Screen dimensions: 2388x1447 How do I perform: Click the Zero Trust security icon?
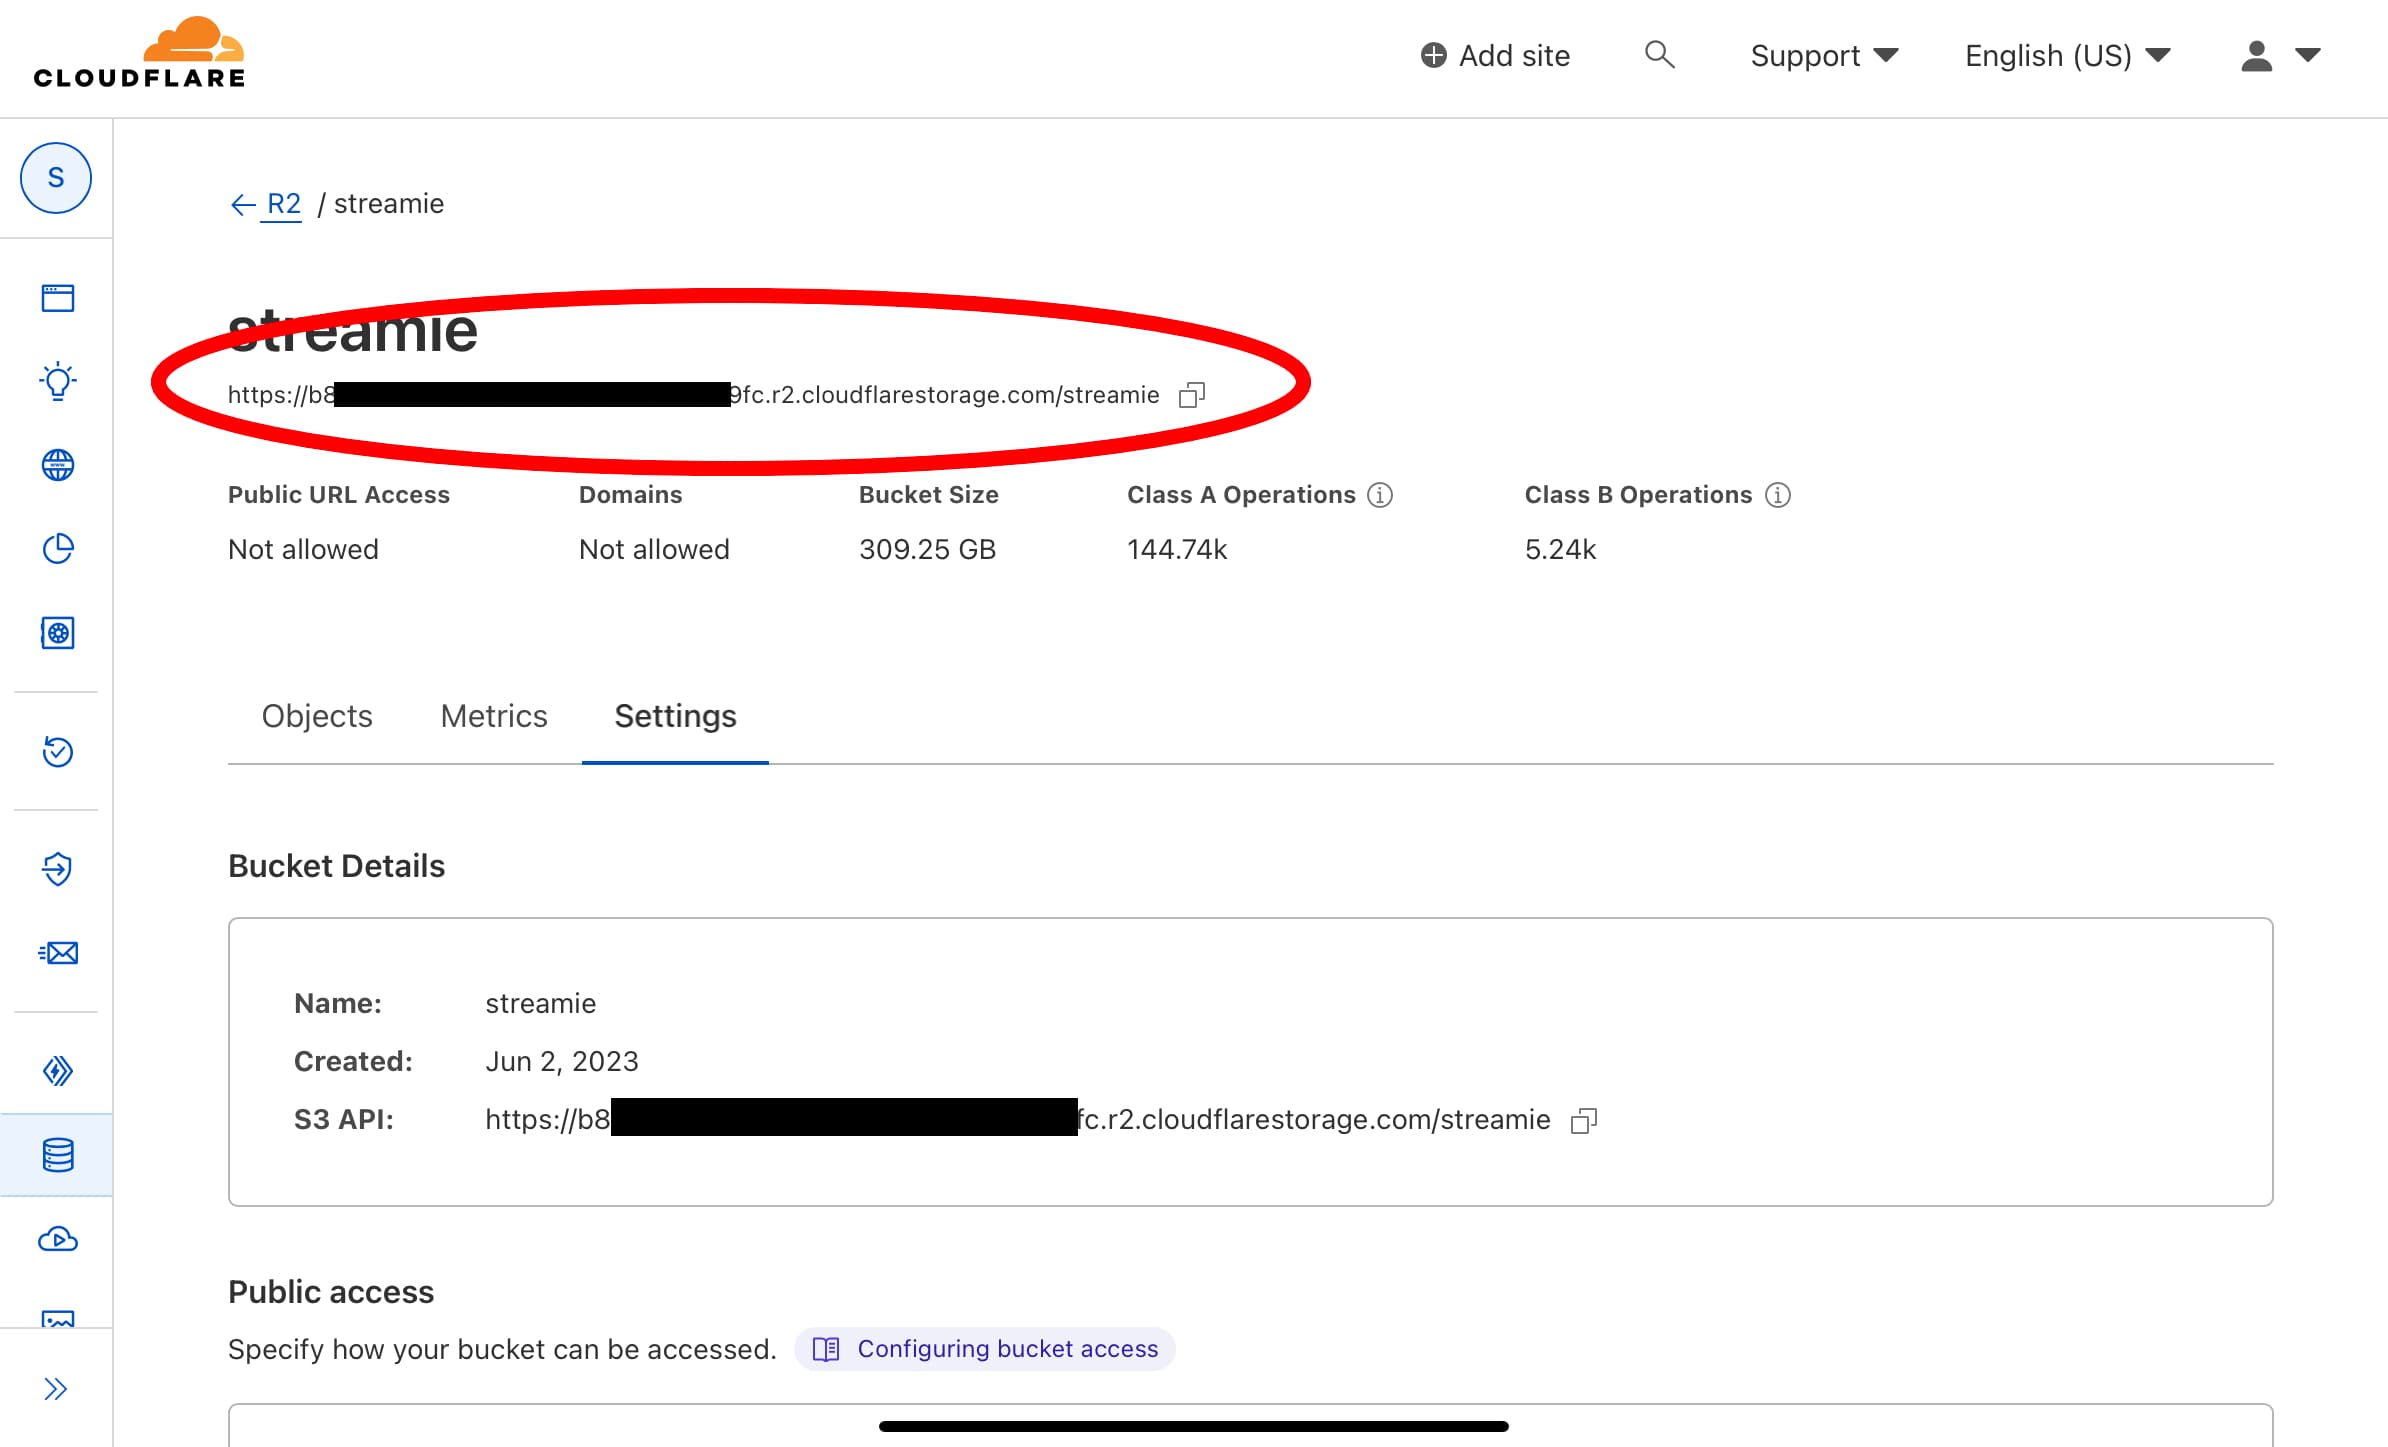[56, 869]
